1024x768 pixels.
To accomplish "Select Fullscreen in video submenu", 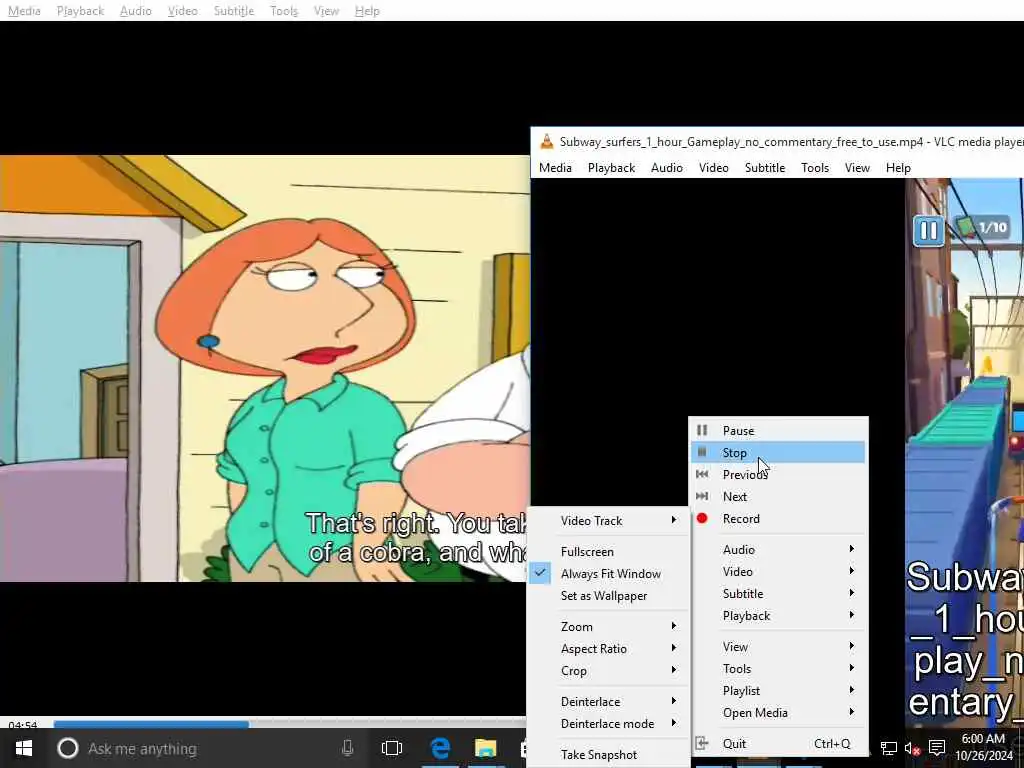I will (609, 552).
